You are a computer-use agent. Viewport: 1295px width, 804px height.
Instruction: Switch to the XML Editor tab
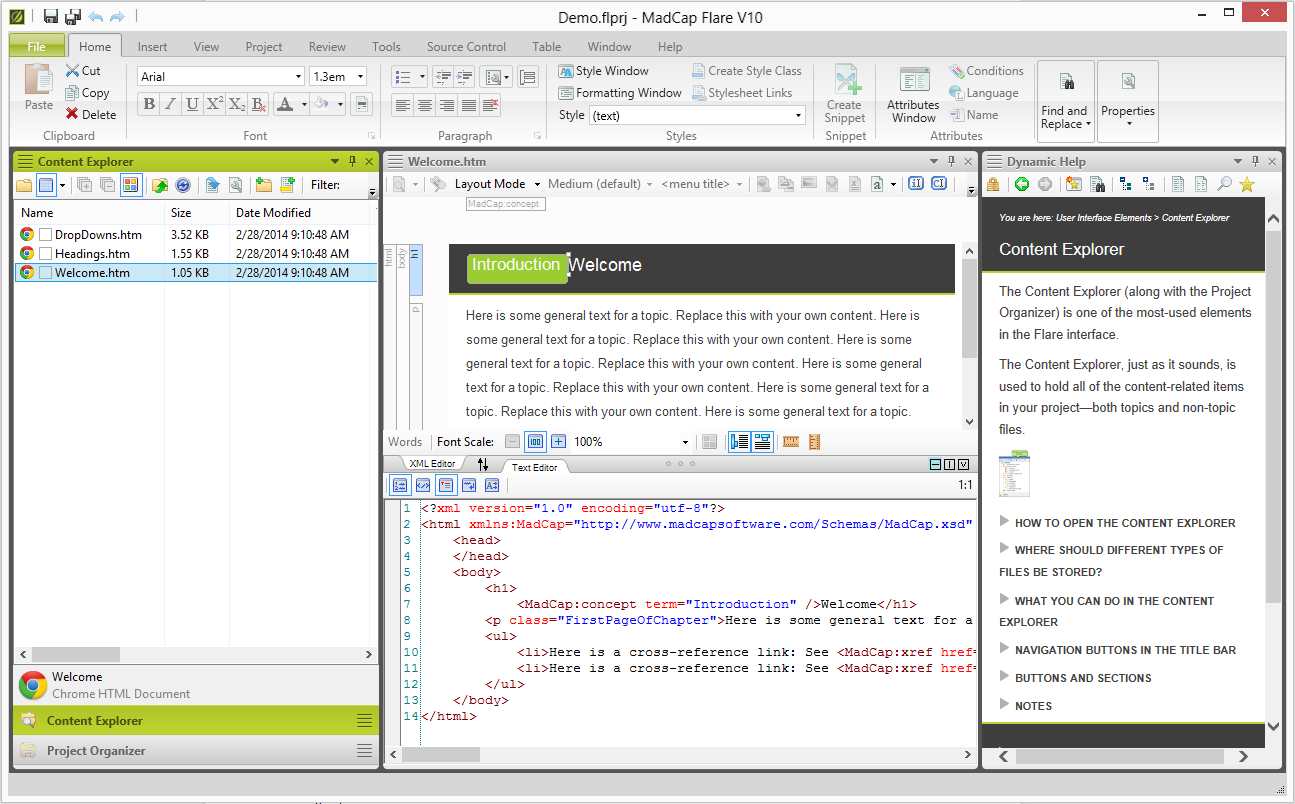[432, 464]
